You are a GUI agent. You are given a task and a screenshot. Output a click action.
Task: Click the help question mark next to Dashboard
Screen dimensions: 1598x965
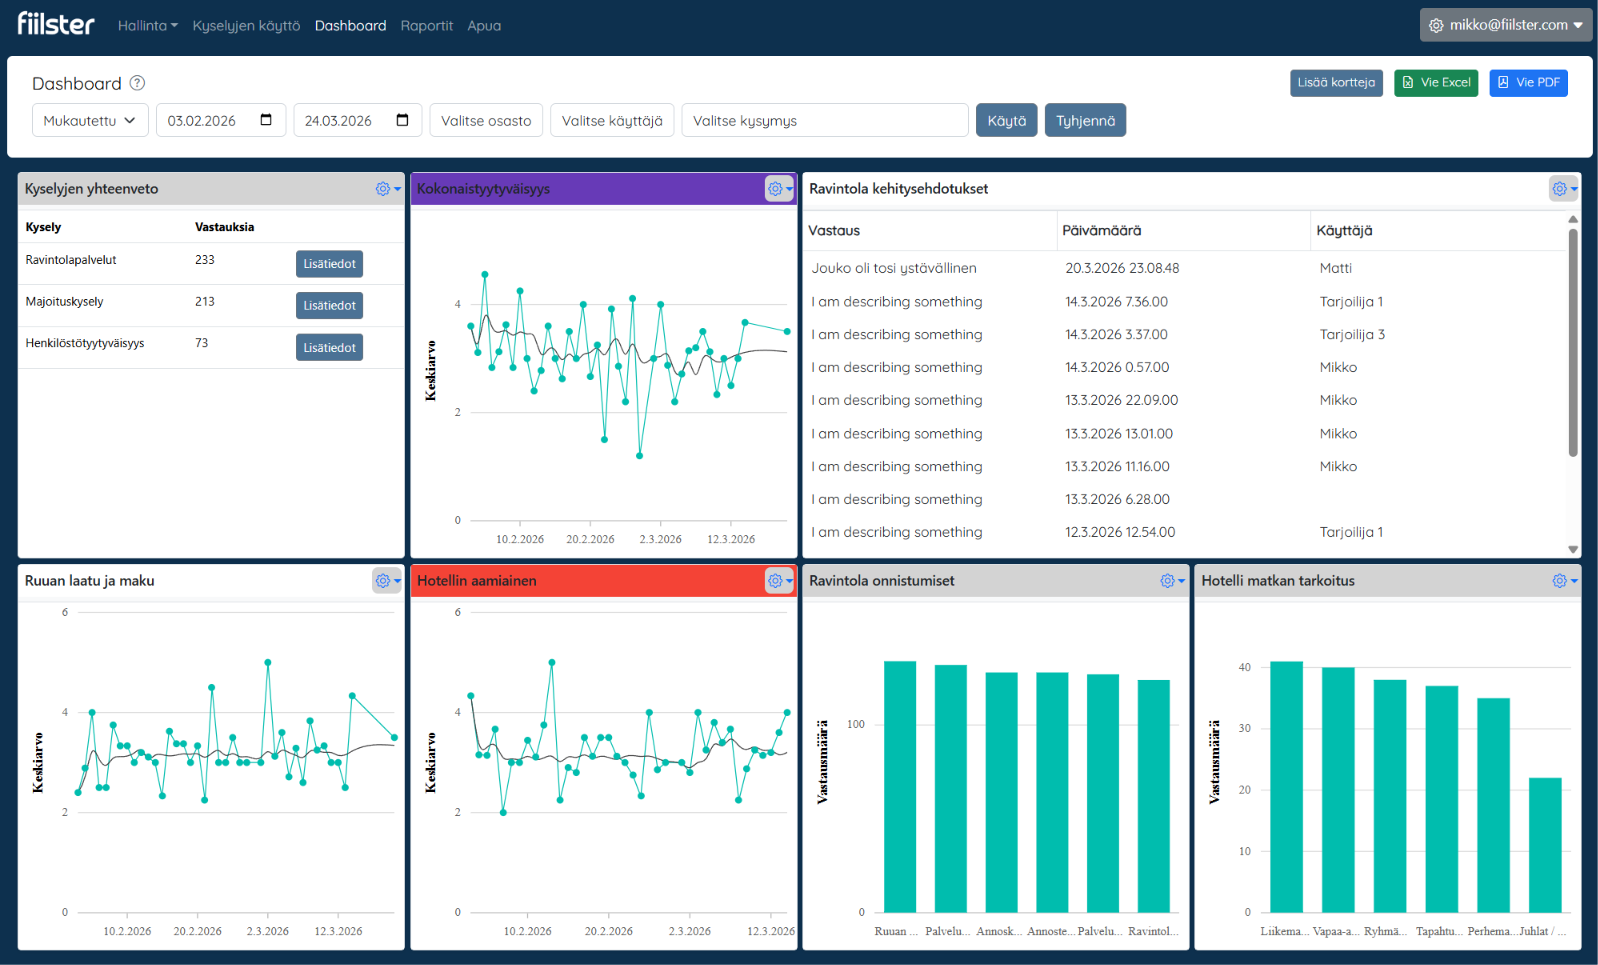pos(138,83)
